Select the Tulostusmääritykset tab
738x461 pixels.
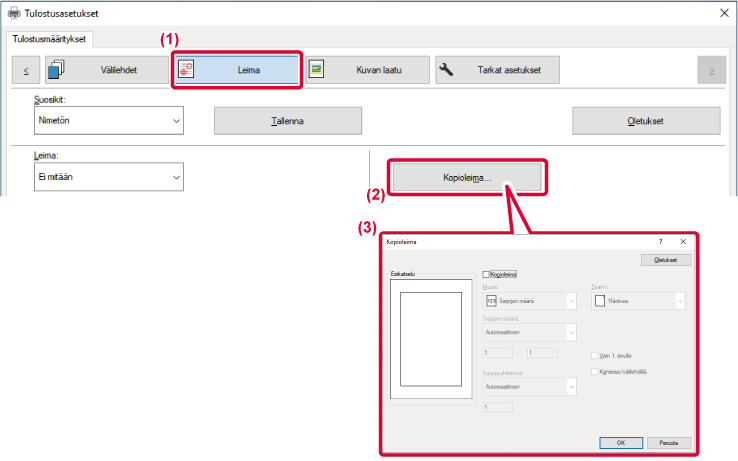tap(48, 38)
